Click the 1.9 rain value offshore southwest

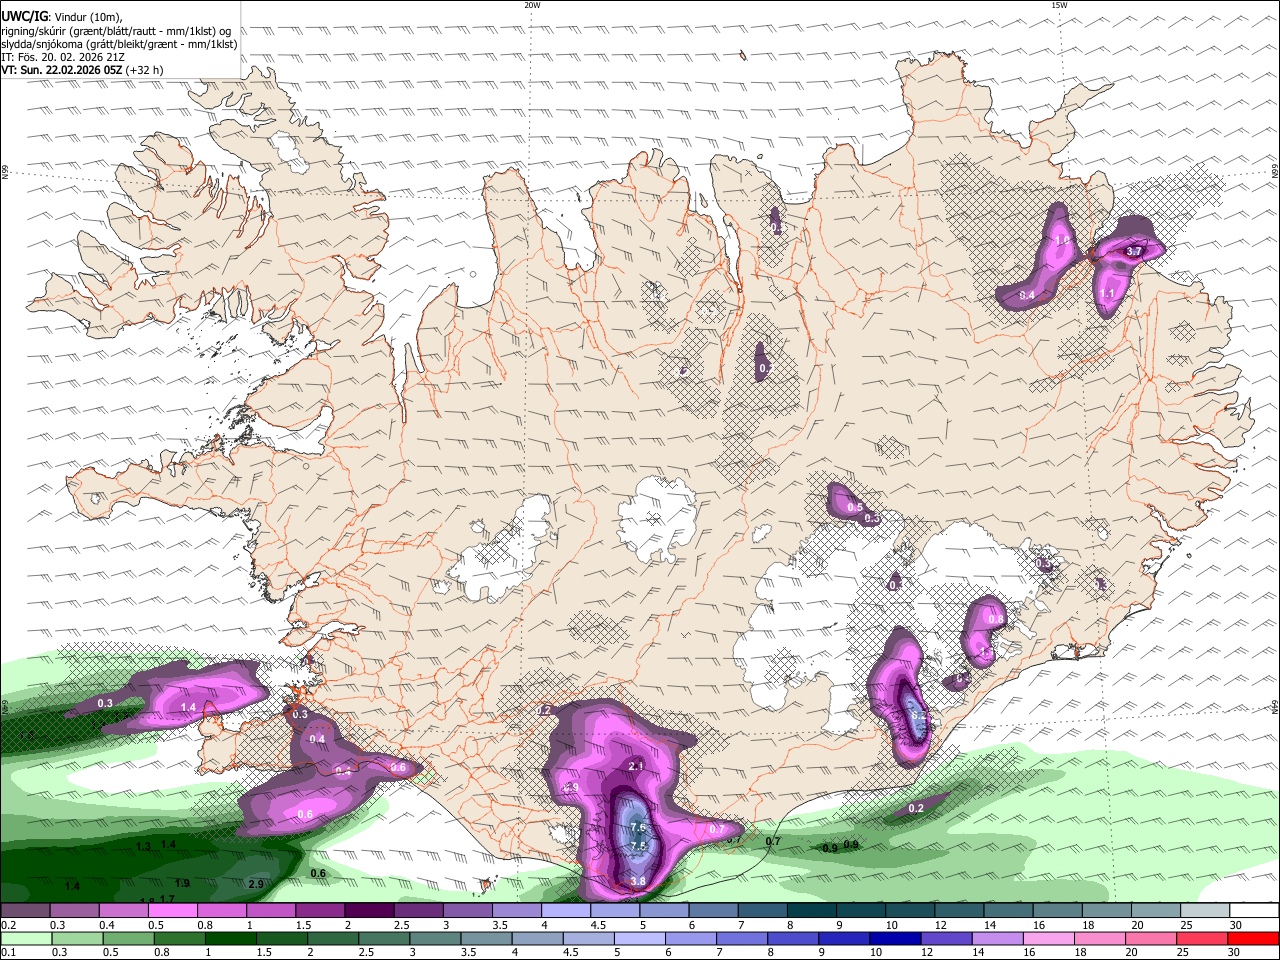(x=182, y=883)
